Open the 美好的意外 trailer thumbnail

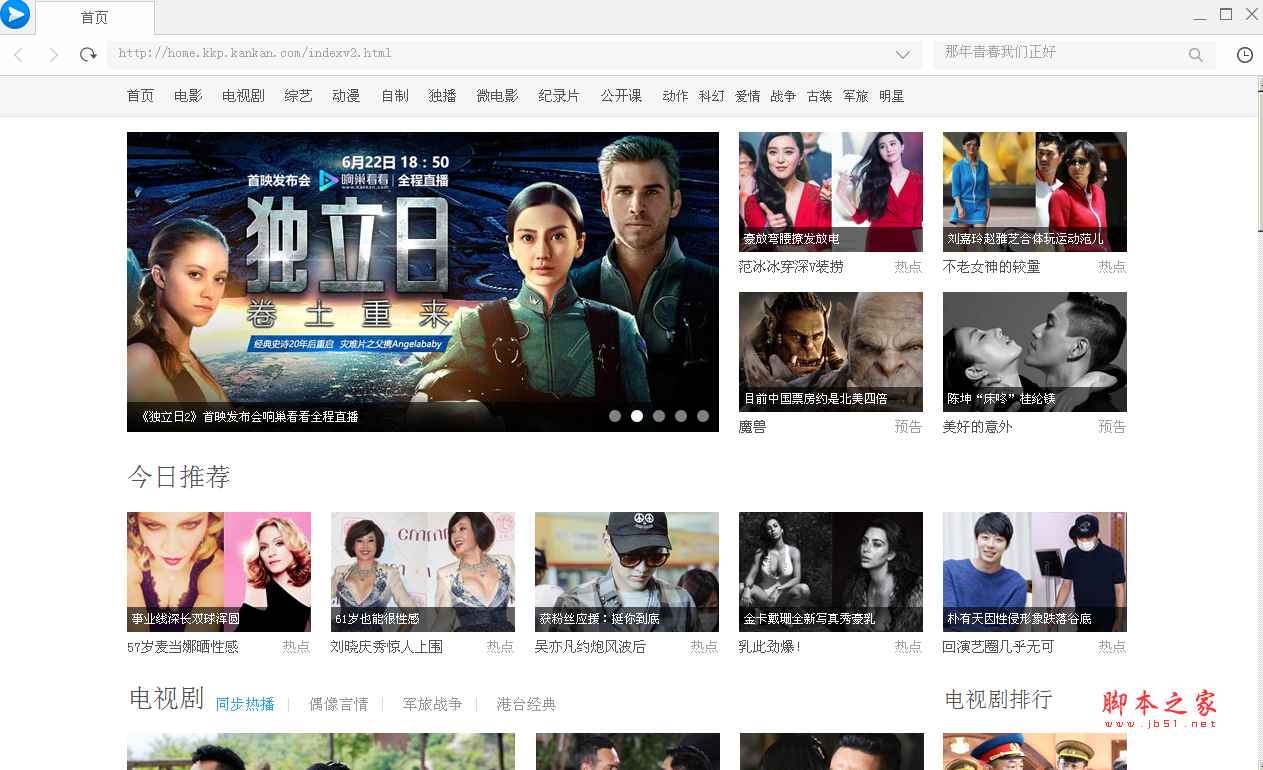pyautogui.click(x=1035, y=352)
